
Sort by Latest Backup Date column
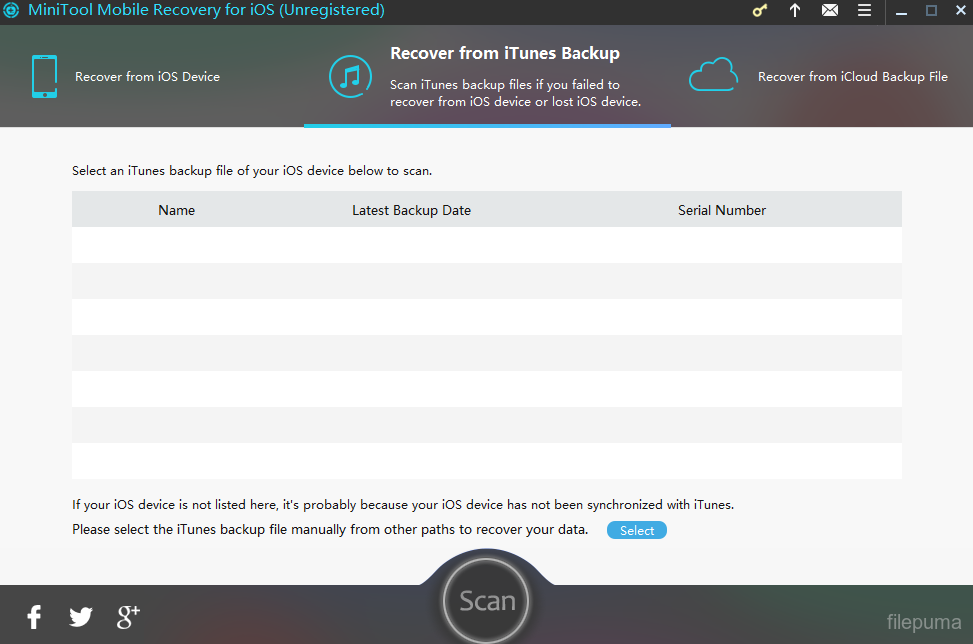pyautogui.click(x=411, y=210)
